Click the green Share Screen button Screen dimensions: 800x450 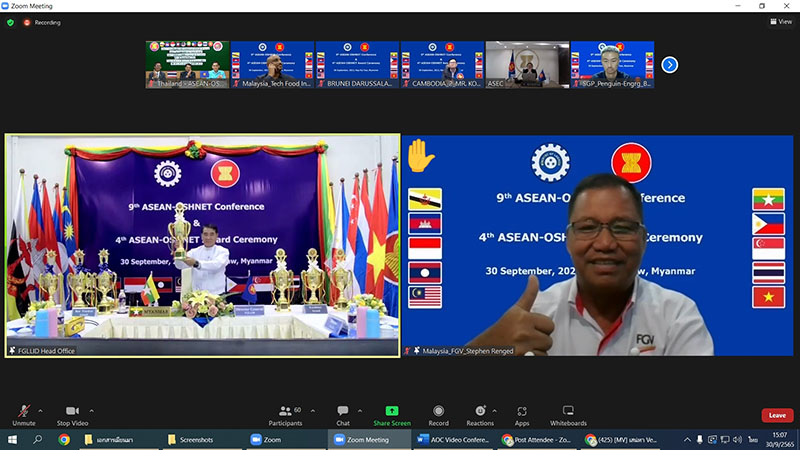pos(391,414)
